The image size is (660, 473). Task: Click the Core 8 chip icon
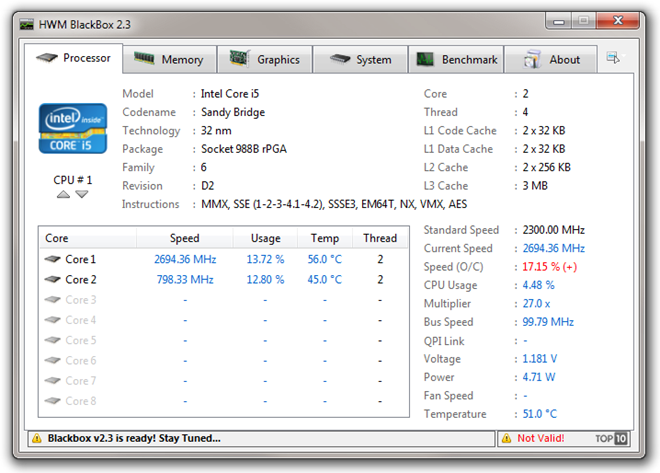(x=53, y=401)
